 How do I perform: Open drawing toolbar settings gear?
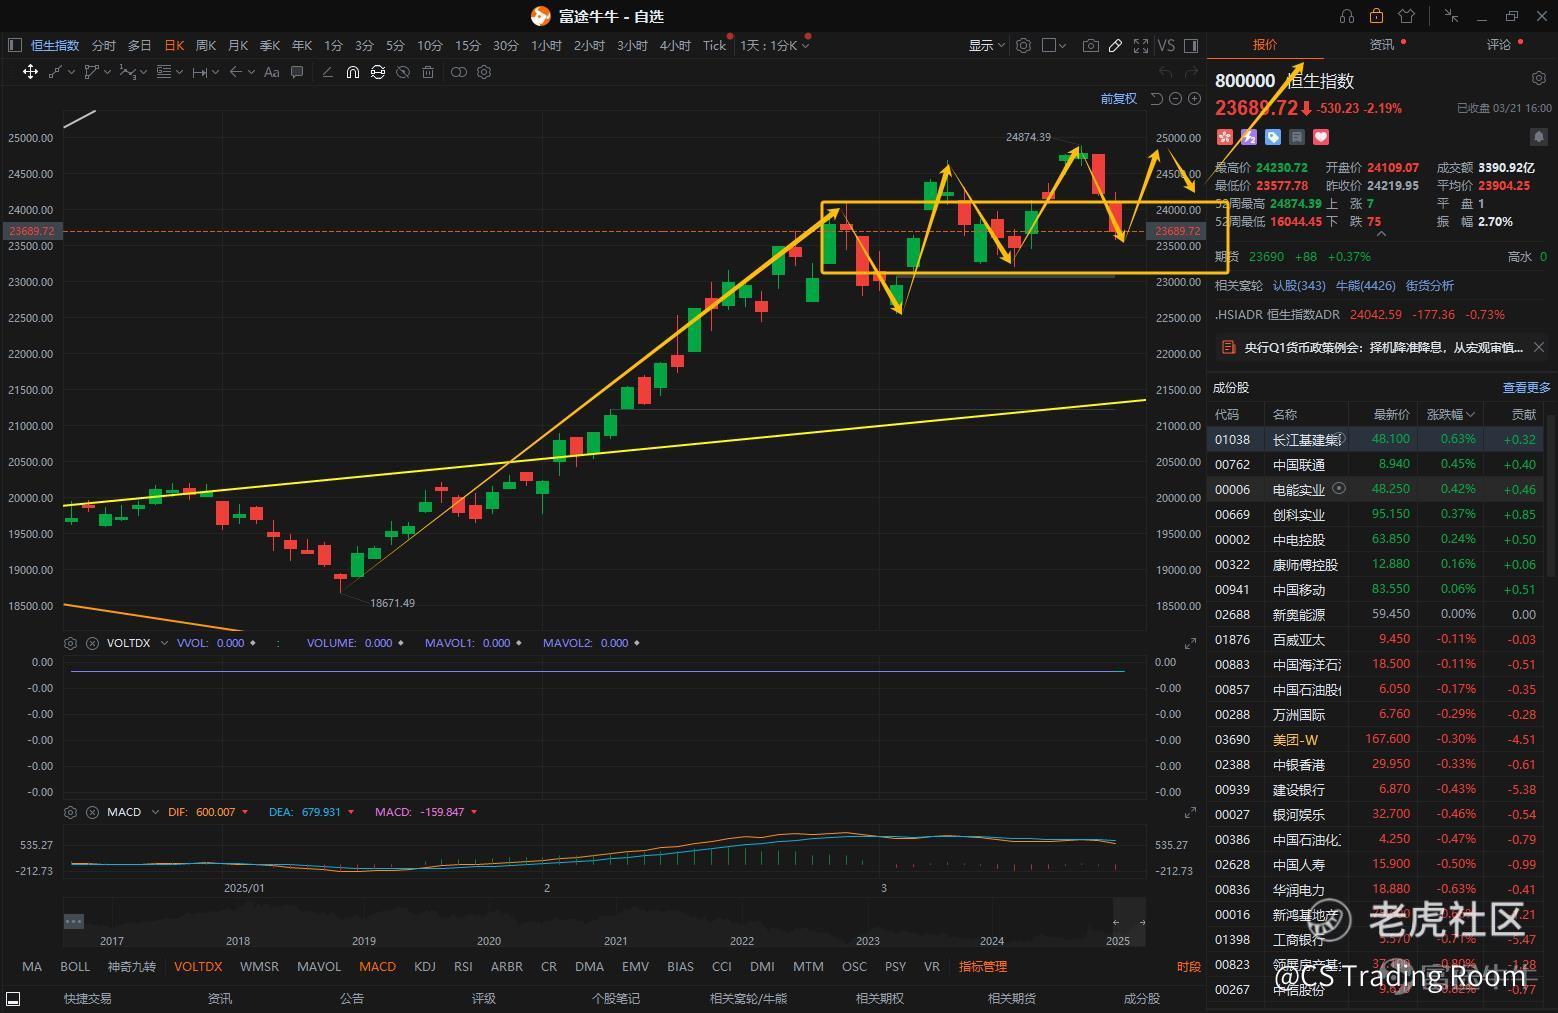484,72
